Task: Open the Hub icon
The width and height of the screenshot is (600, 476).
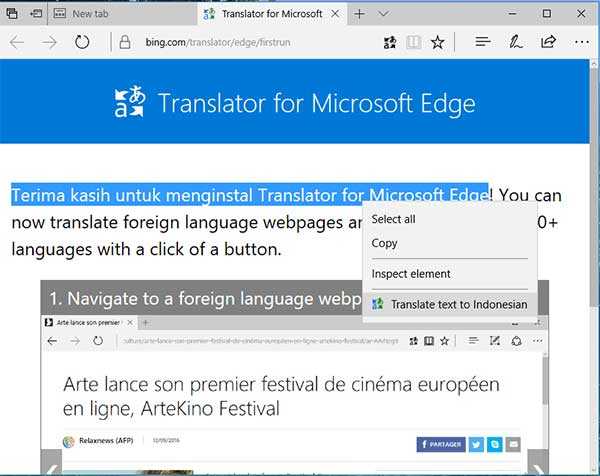Action: pos(483,42)
